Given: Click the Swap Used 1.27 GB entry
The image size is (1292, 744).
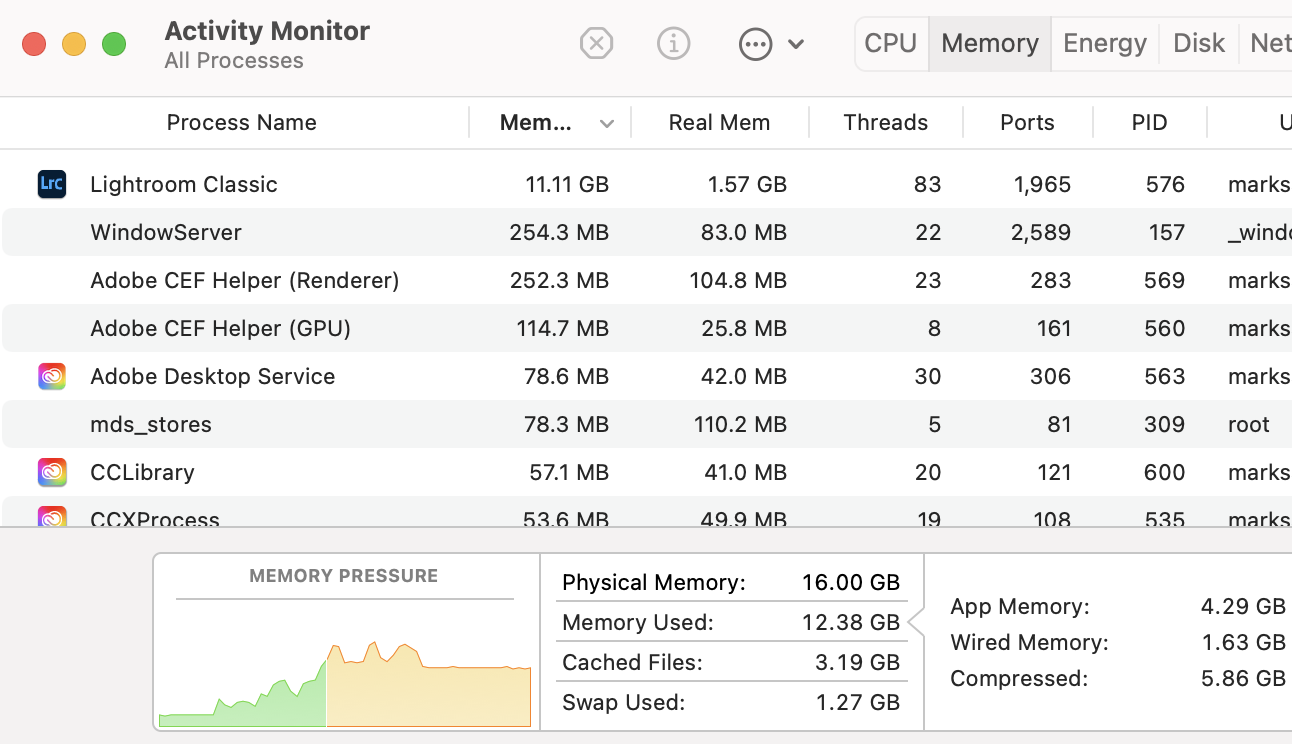Looking at the screenshot, I should 731,702.
